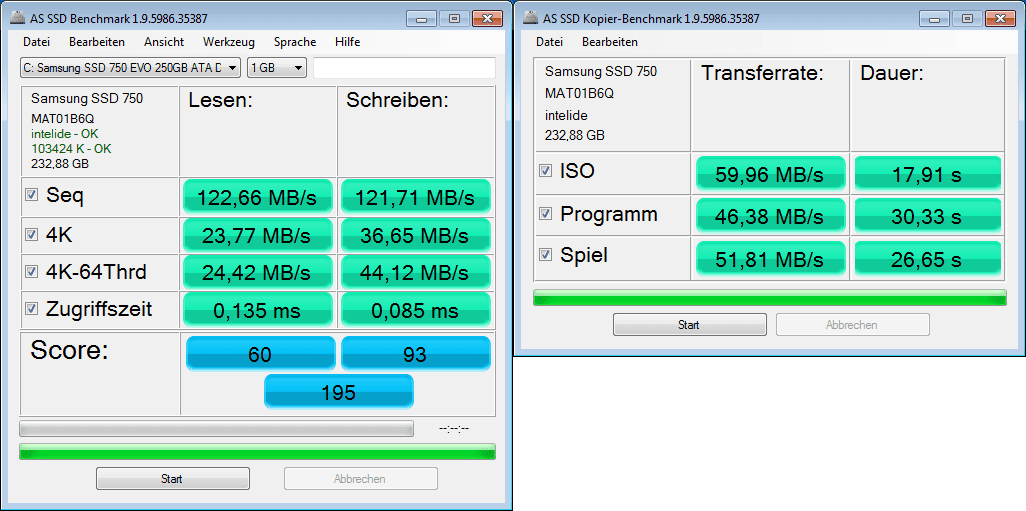
Task: Click the --:--:-- elapsed time display
Action: [x=454, y=429]
